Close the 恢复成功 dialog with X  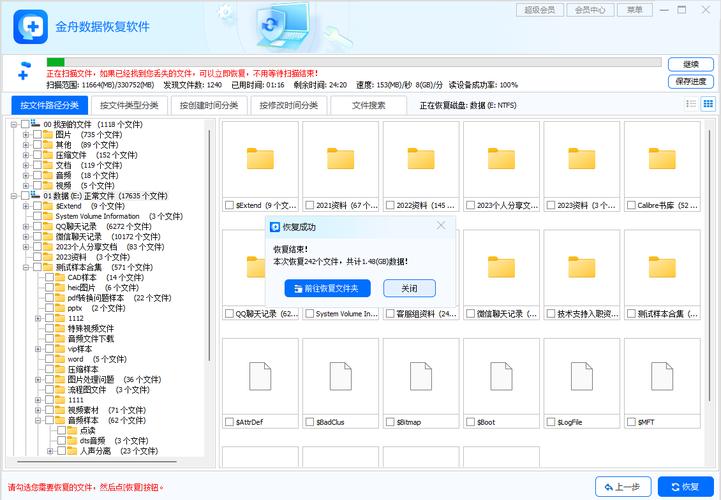point(442,227)
